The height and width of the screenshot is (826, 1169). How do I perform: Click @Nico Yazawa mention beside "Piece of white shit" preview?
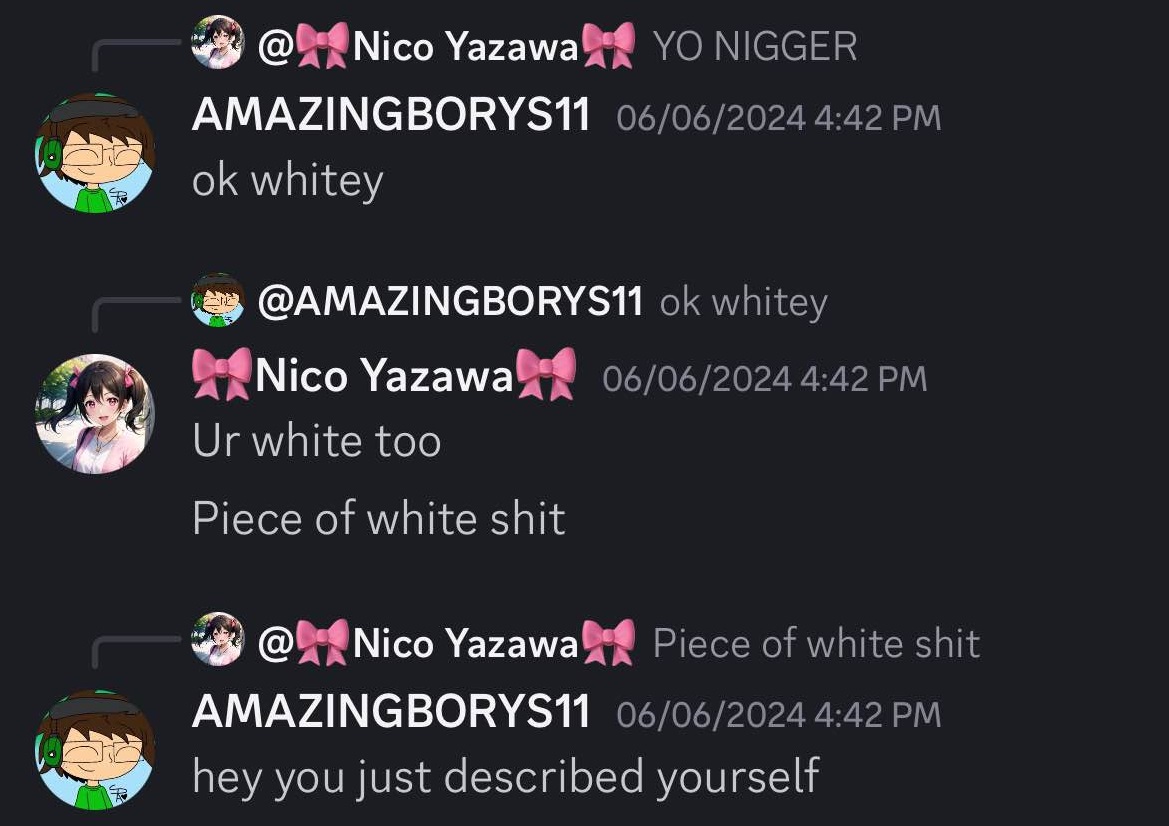(x=446, y=643)
